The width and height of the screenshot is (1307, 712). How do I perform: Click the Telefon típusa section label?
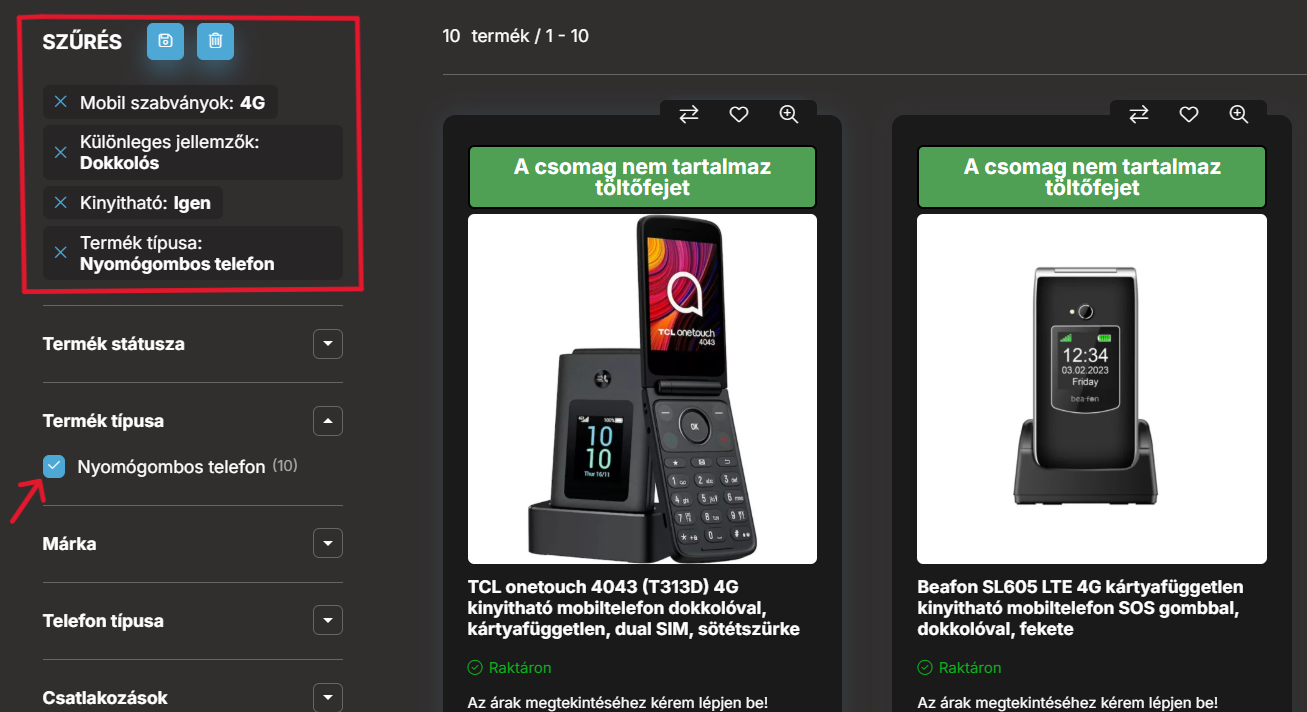[x=103, y=621]
